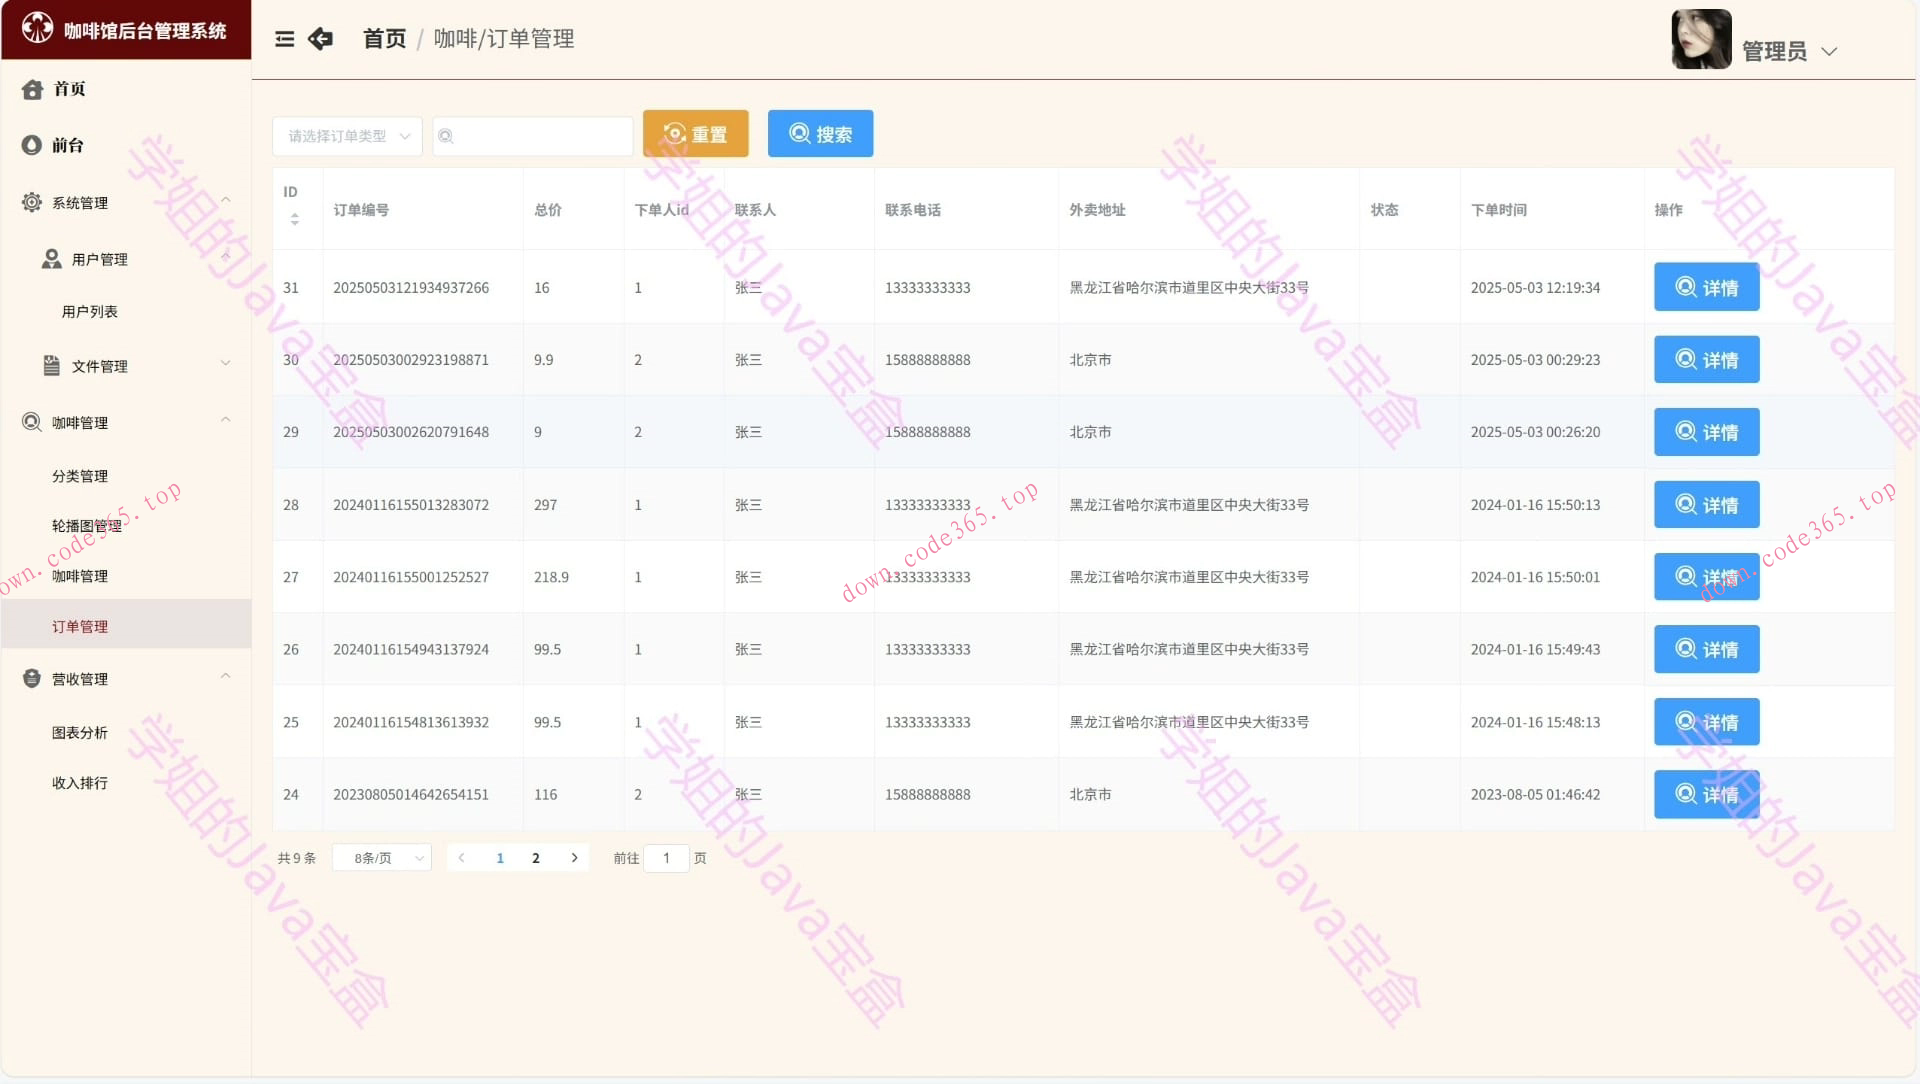This screenshot has height=1084, width=1920.
Task: View 详情 for order ID 31
Action: coord(1706,288)
